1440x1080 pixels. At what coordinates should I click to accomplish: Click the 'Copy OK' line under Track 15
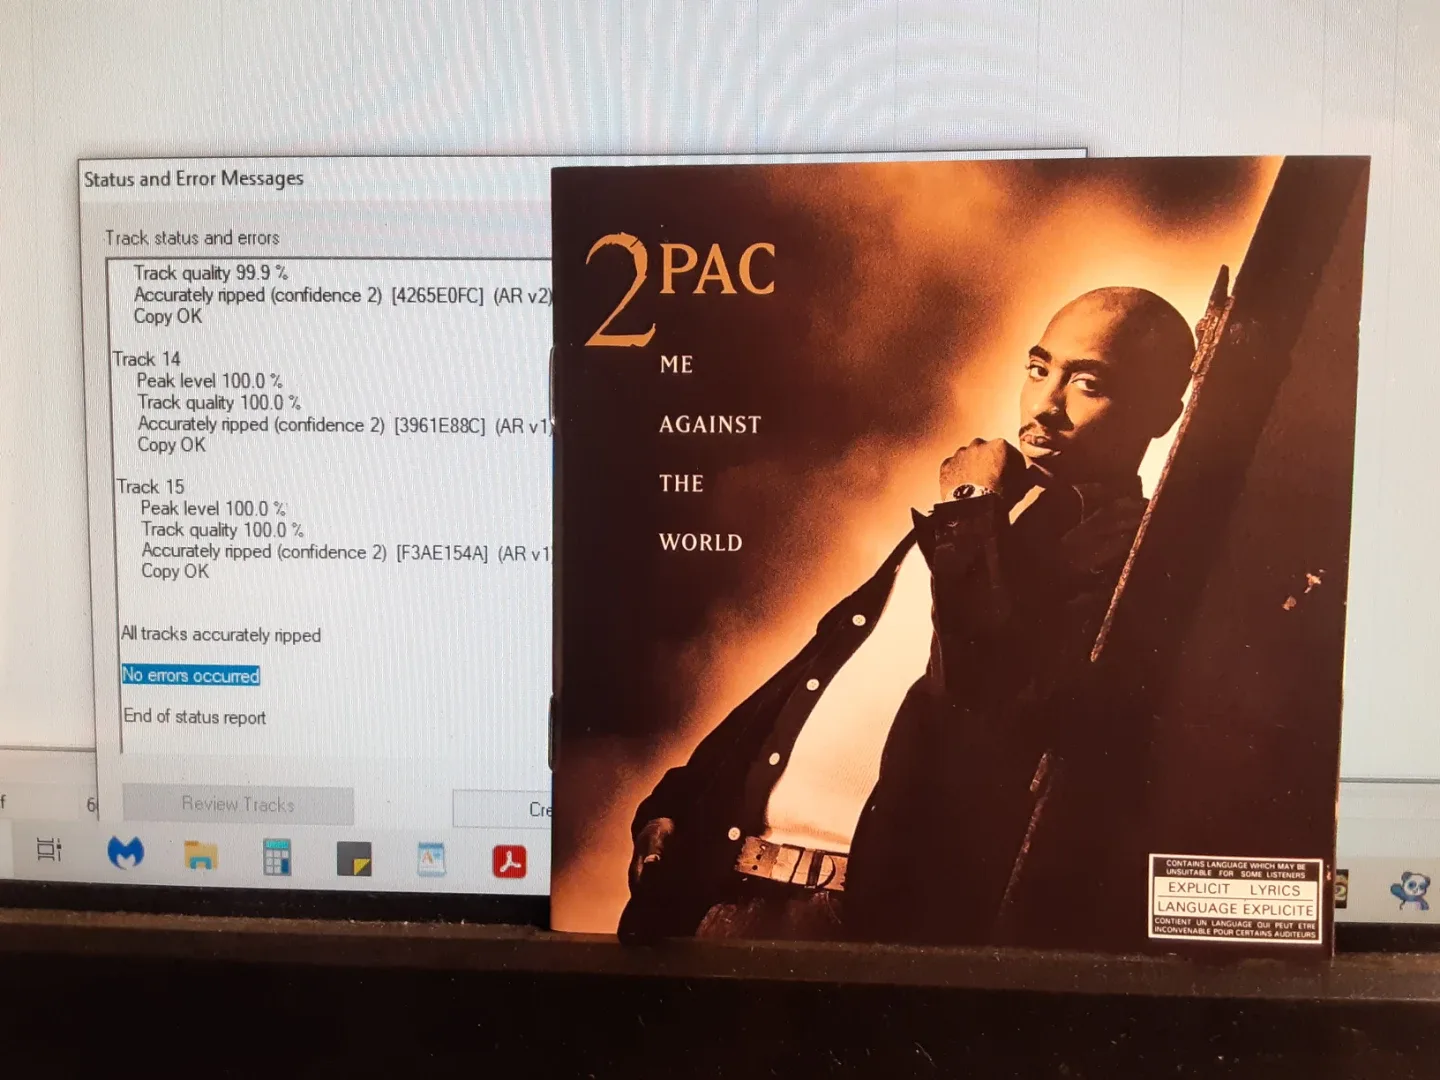click(x=174, y=571)
